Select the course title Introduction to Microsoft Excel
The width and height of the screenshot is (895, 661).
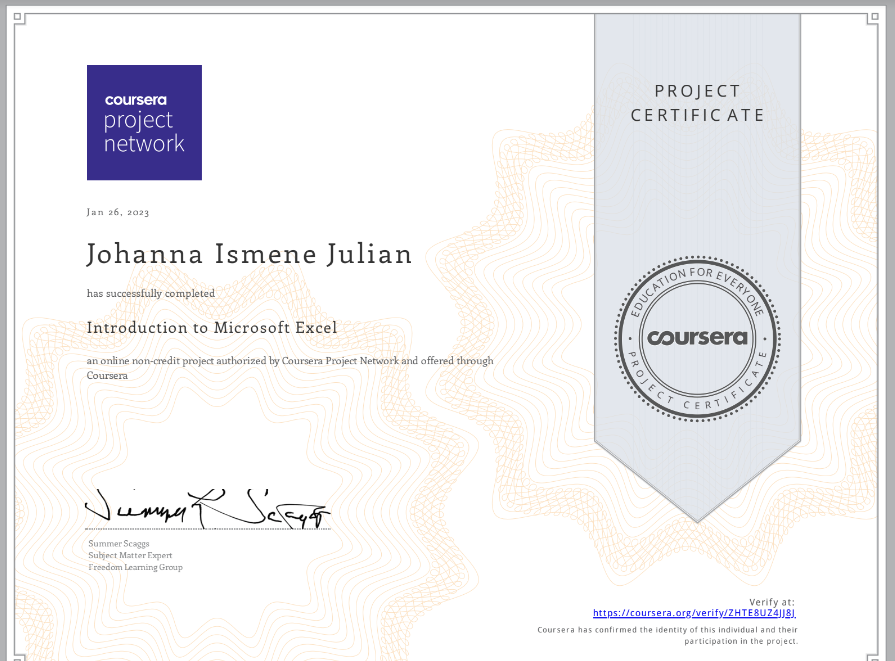pos(211,328)
